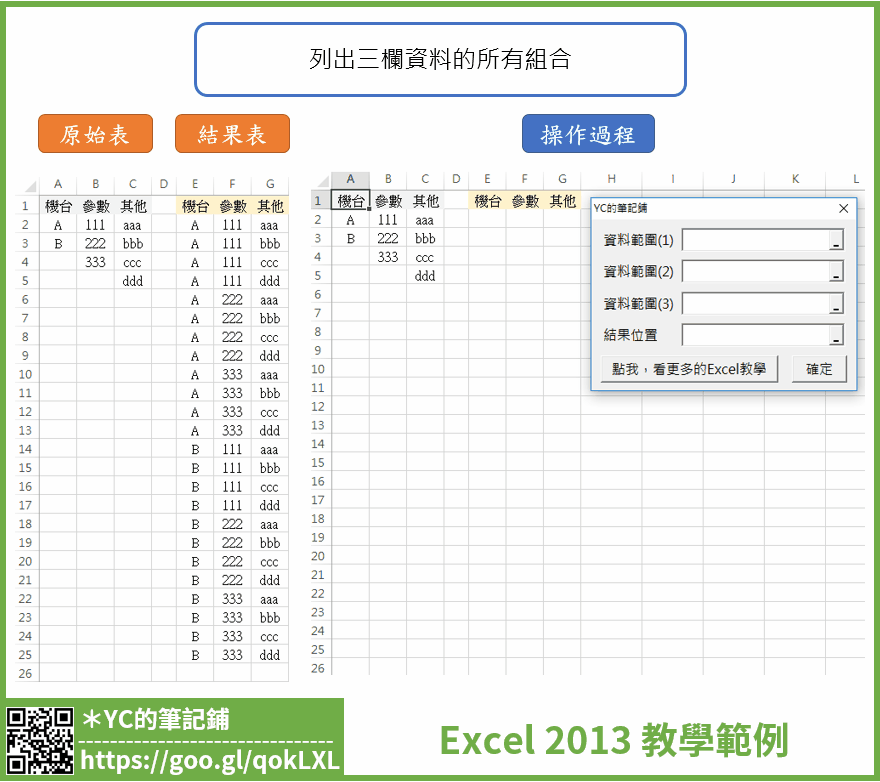Viewport: 880px width, 782px height.
Task: Click range selector icon for 資料範圍(2)
Action: pyautogui.click(x=836, y=272)
